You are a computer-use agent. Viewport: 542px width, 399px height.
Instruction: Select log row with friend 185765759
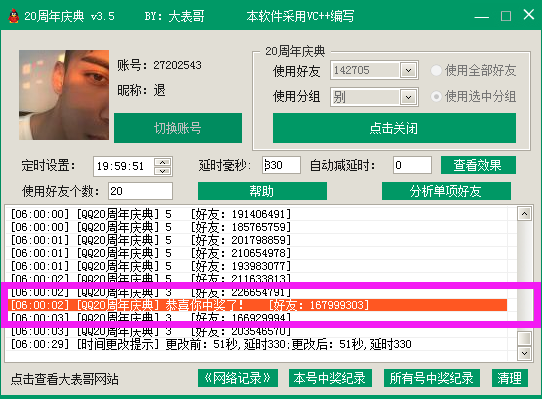pyautogui.click(x=257, y=227)
